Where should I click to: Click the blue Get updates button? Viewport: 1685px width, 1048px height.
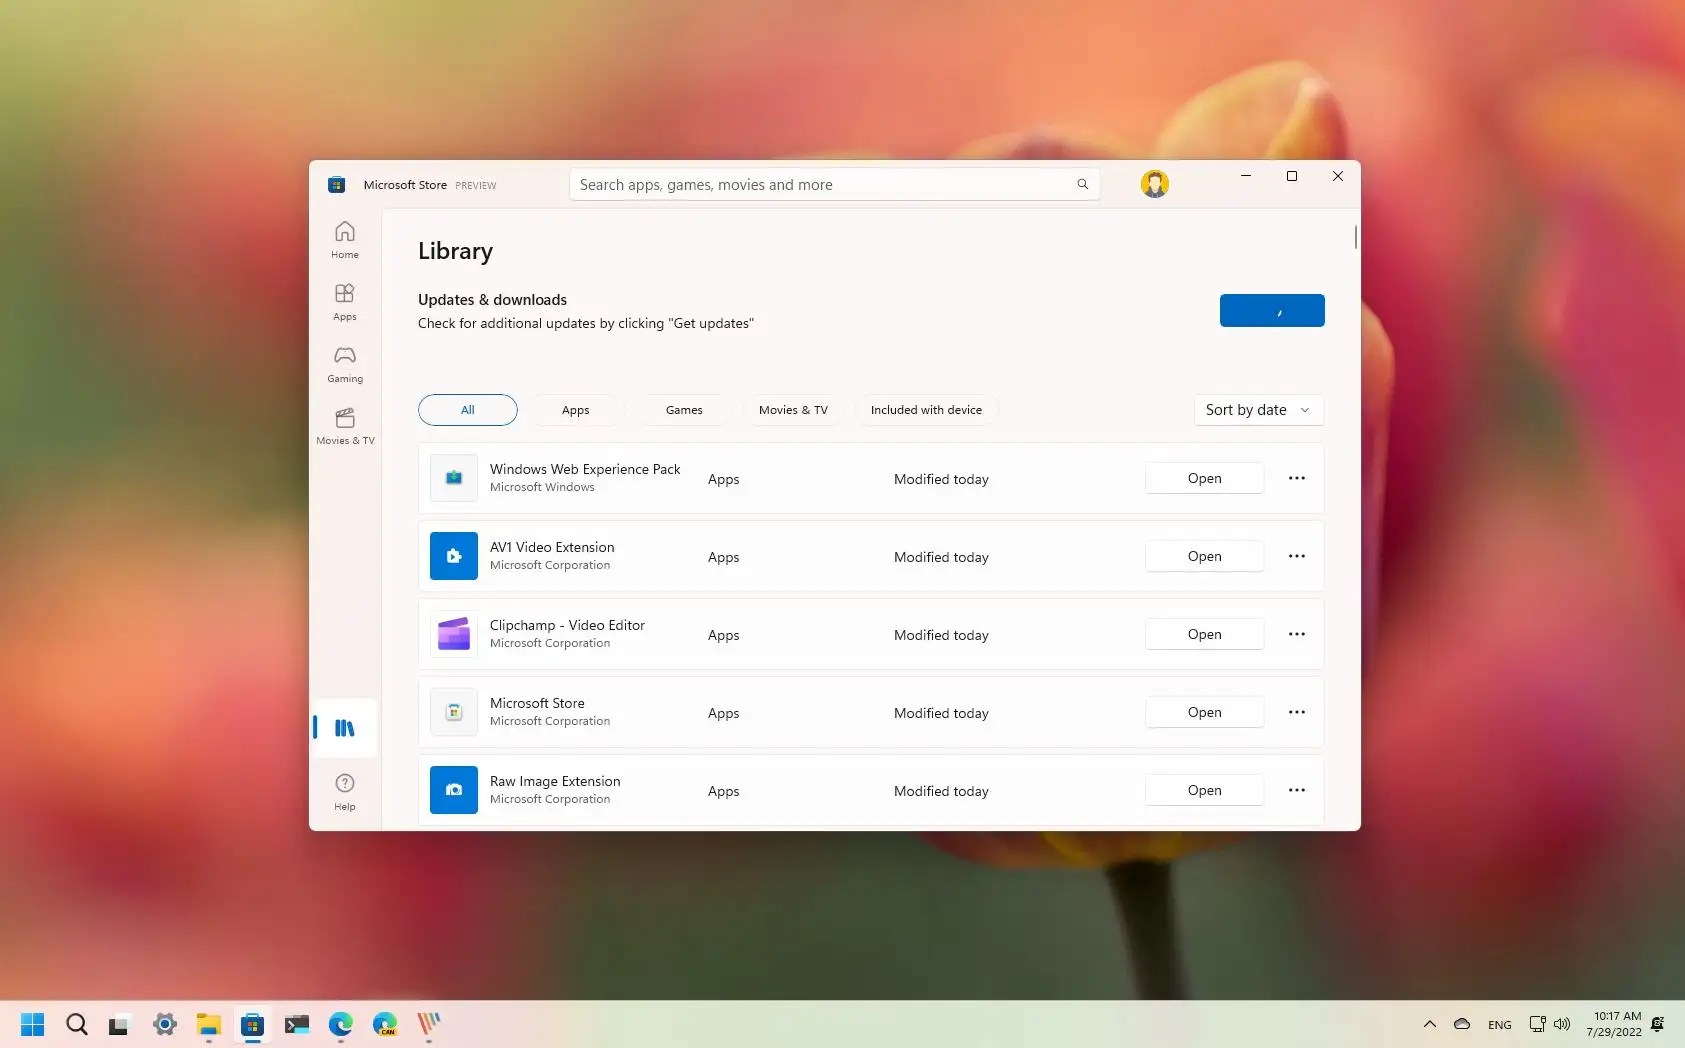point(1272,310)
